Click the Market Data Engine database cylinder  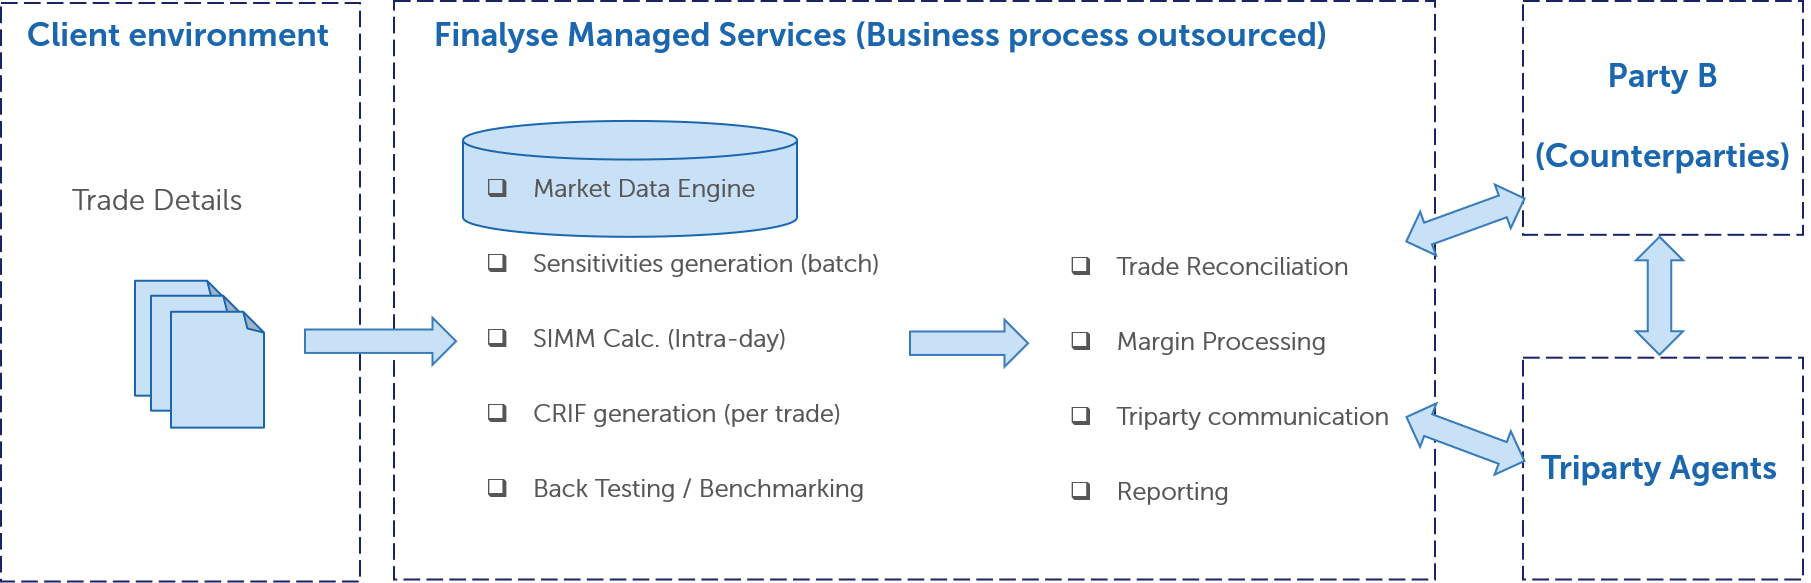click(630, 179)
